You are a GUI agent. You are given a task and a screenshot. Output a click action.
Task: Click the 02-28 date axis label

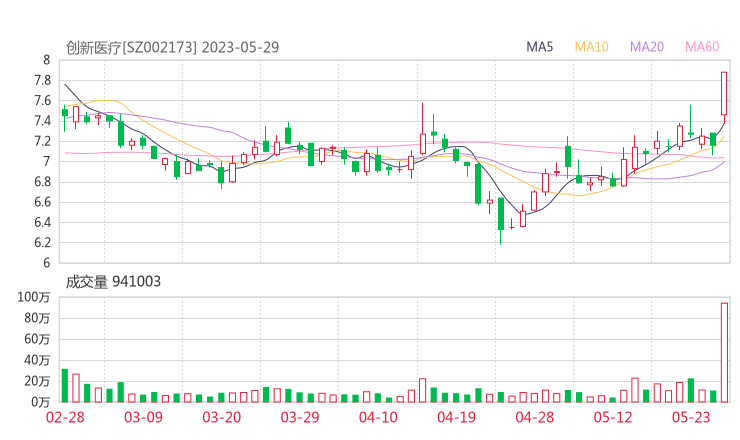coord(65,417)
